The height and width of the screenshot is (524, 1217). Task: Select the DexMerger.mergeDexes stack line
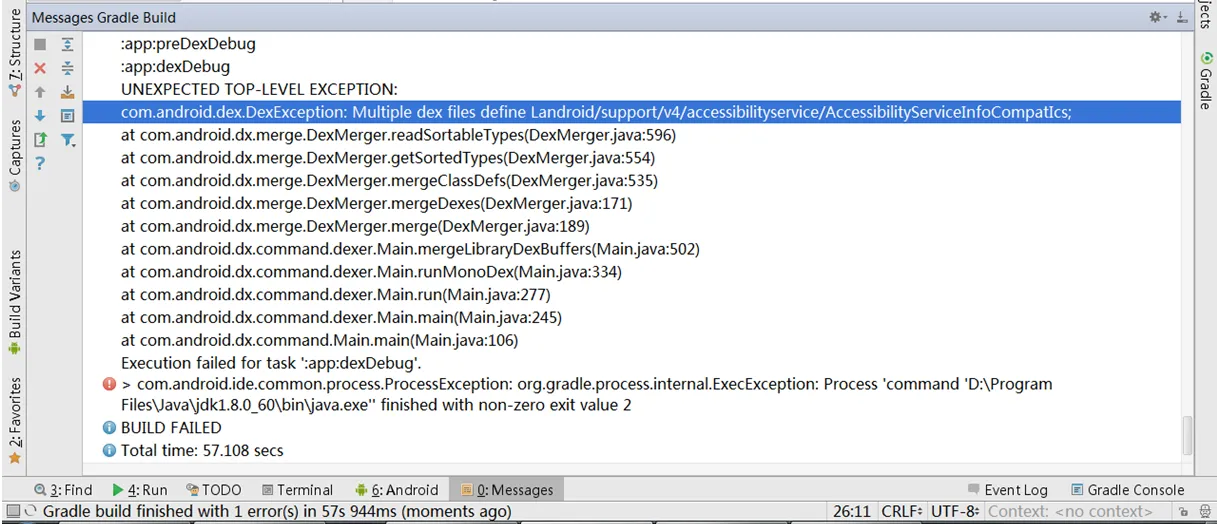click(x=376, y=203)
